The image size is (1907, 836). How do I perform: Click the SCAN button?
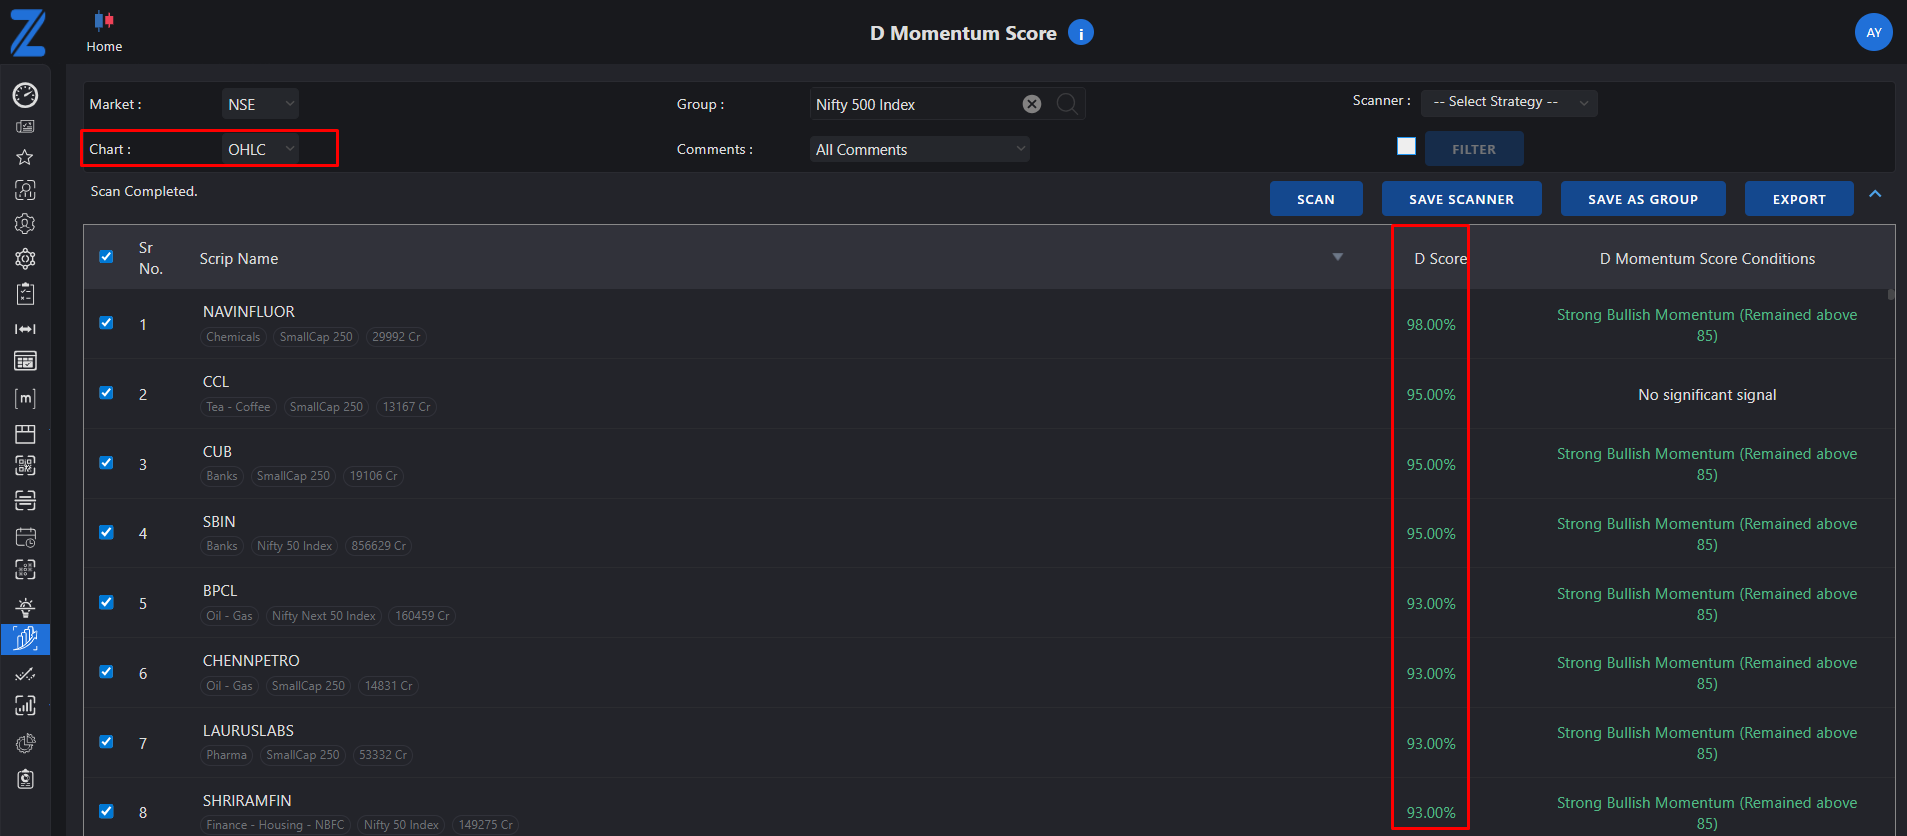coord(1315,199)
